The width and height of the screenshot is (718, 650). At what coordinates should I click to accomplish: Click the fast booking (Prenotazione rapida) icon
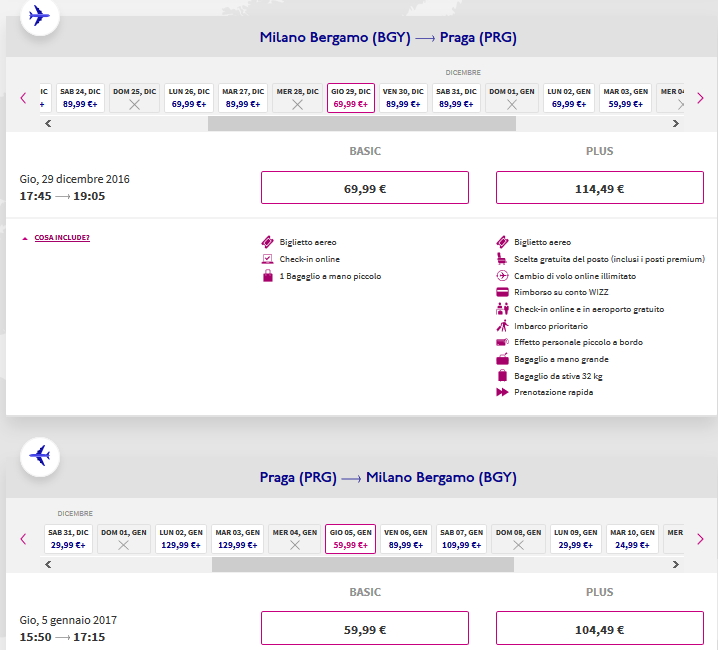click(x=503, y=393)
